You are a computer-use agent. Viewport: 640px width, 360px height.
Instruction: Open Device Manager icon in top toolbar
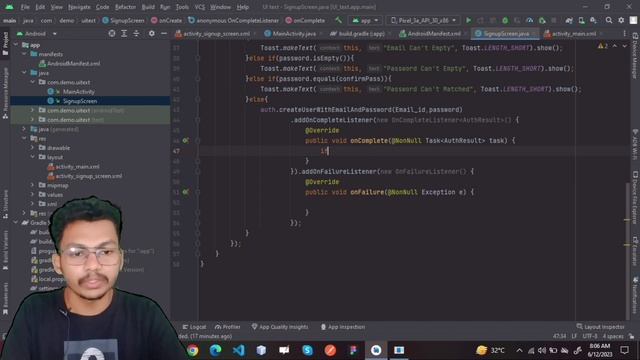click(x=581, y=20)
